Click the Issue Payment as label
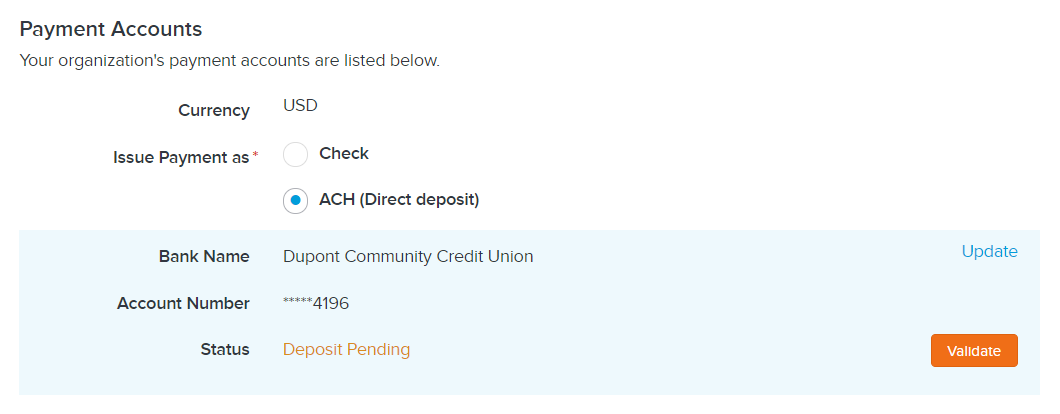1060x414 pixels. [x=181, y=158]
